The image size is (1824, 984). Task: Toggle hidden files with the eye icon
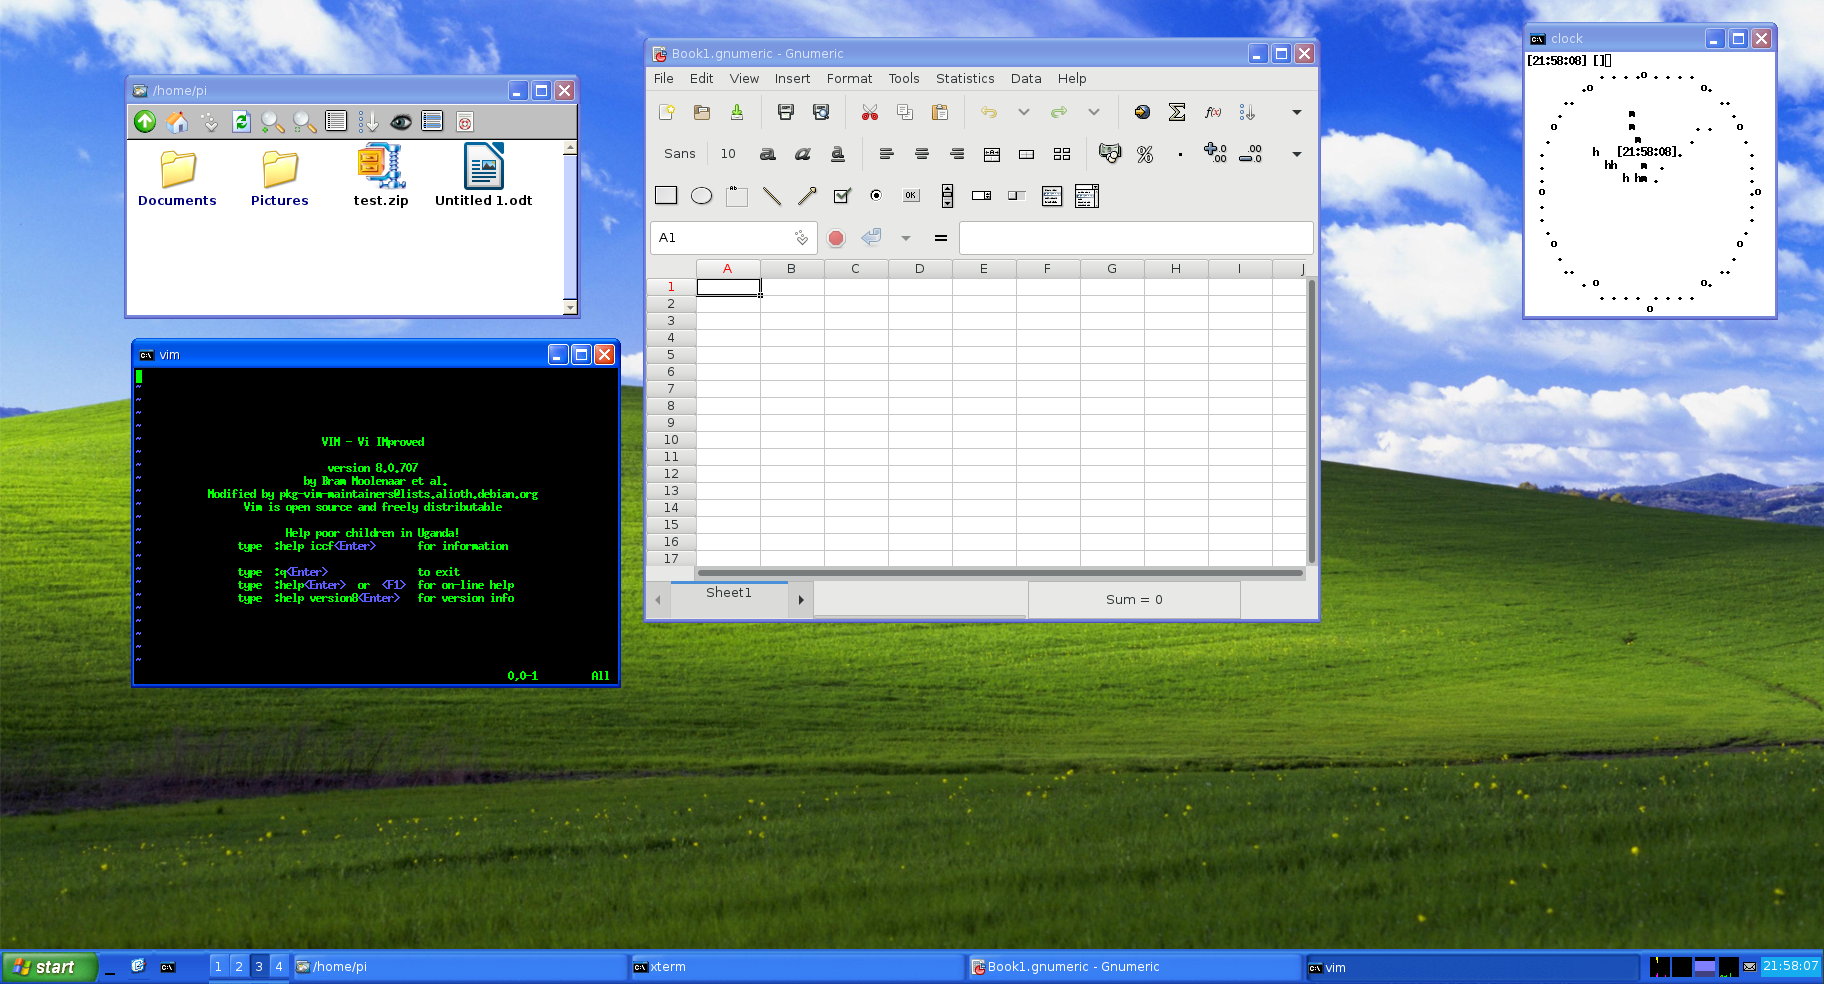pos(401,121)
